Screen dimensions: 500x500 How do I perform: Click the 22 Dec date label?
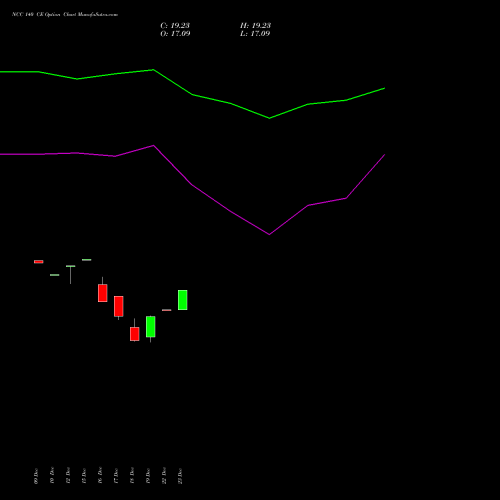click(164, 476)
